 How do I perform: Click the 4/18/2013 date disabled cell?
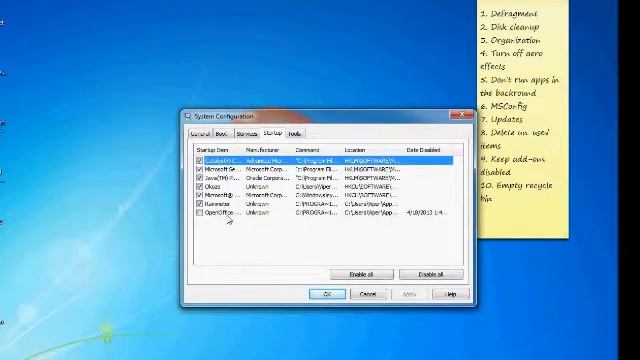(427, 213)
